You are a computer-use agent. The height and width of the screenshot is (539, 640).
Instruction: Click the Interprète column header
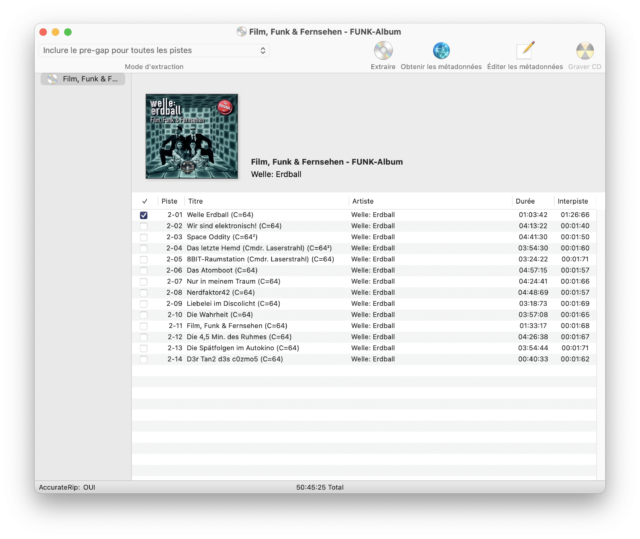tap(574, 201)
